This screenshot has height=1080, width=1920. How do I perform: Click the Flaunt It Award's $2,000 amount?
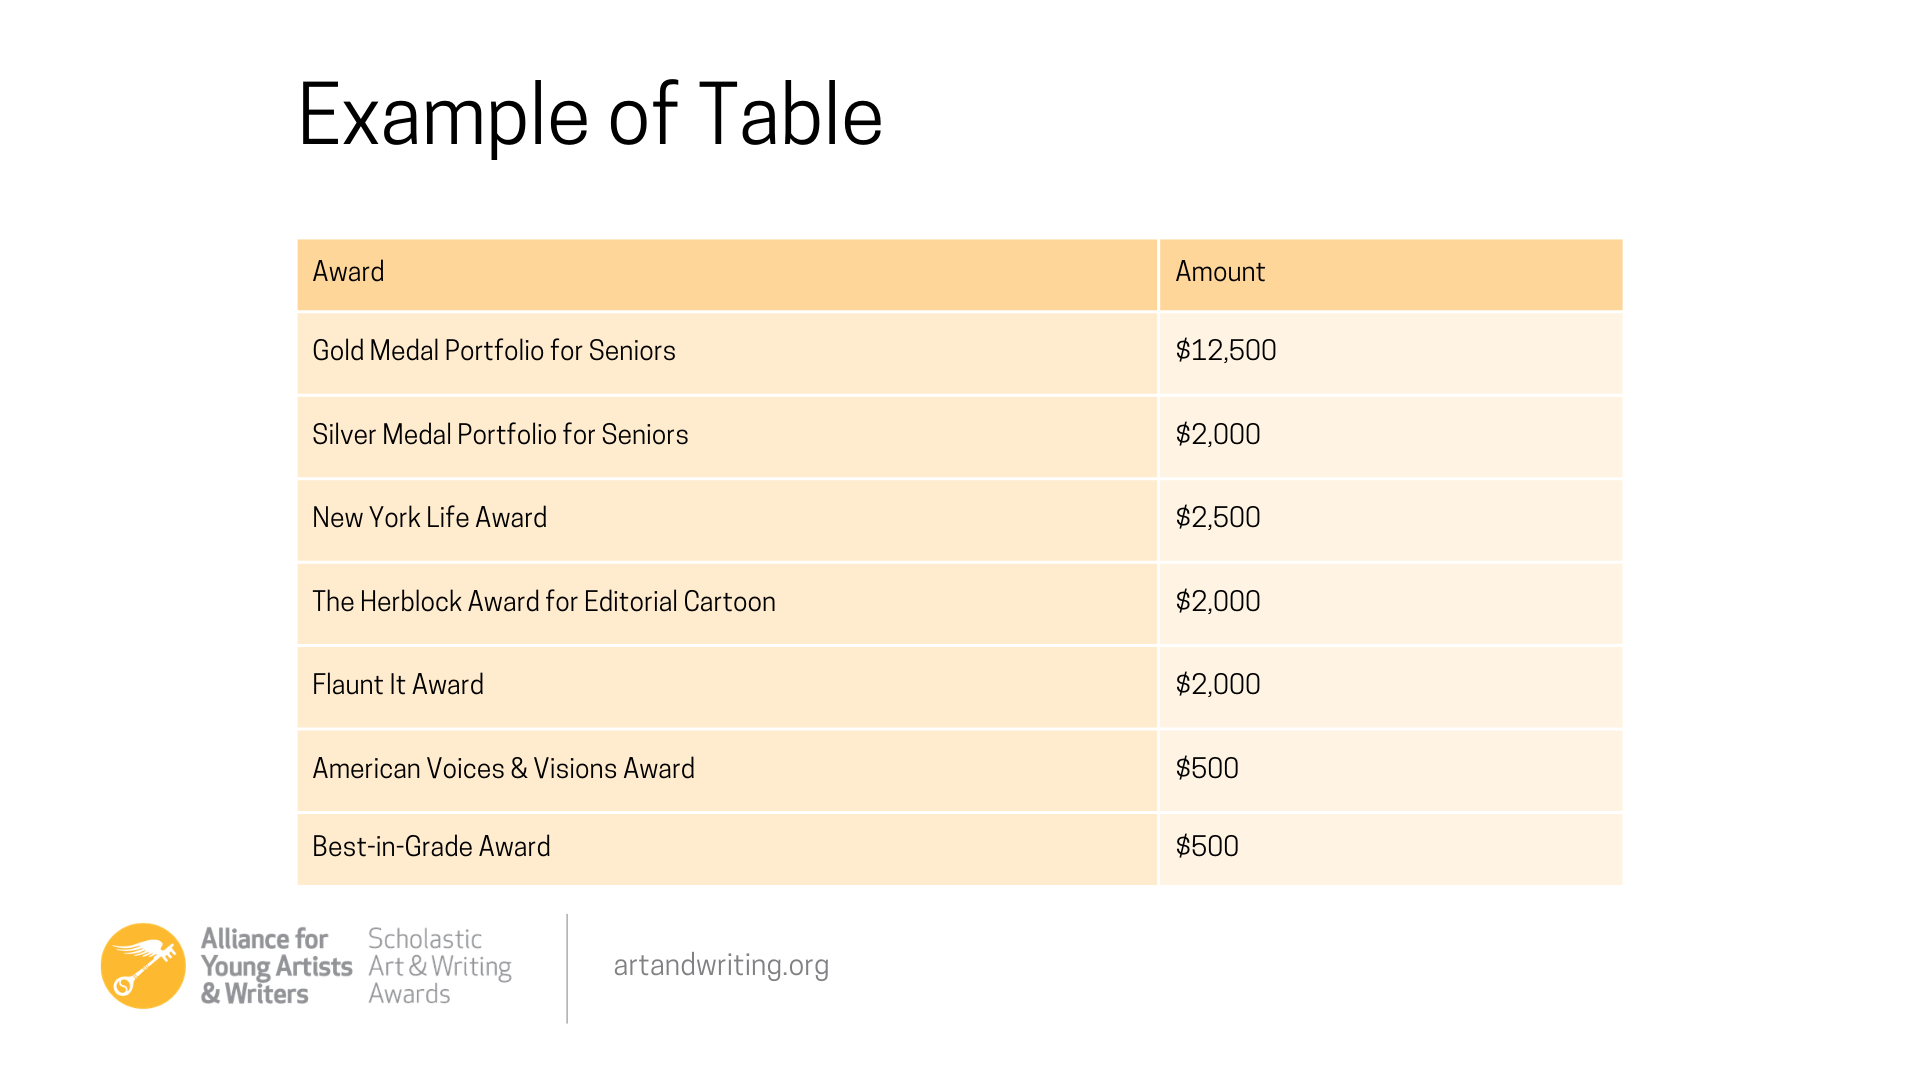click(x=1218, y=685)
